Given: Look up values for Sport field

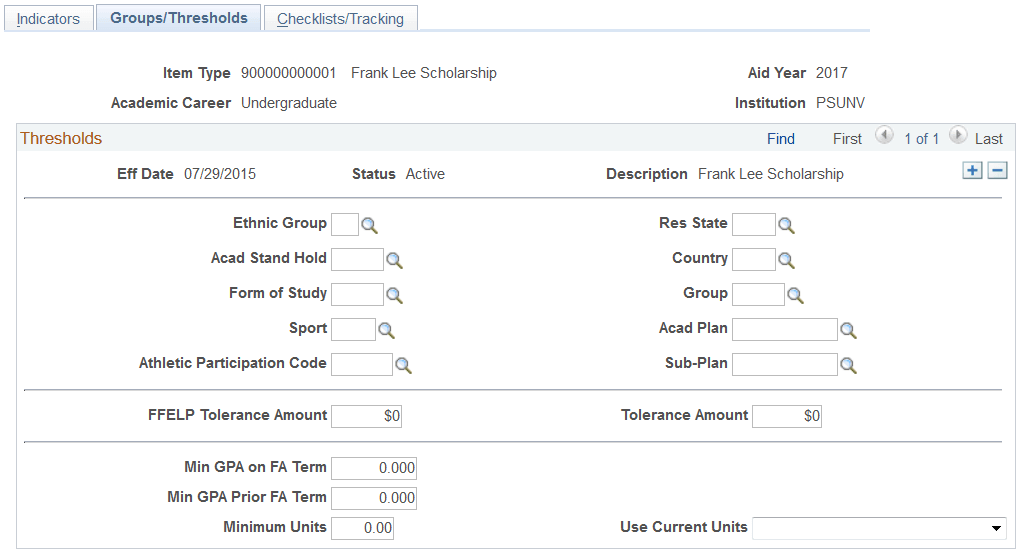Looking at the screenshot, I should click(x=387, y=330).
